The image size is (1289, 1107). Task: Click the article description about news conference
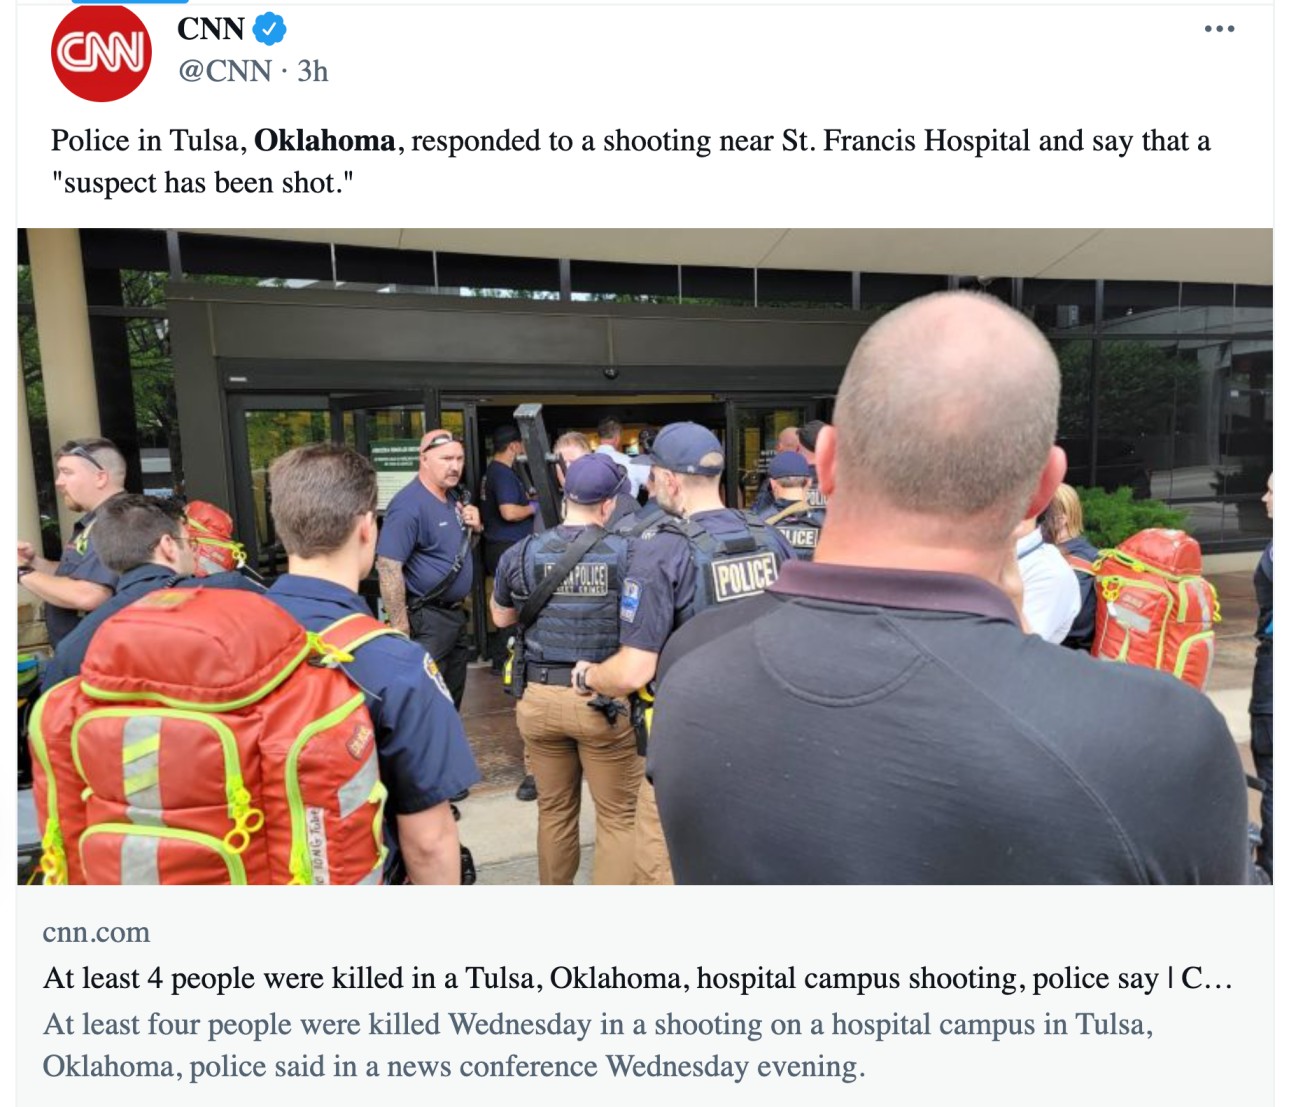click(x=598, y=1045)
